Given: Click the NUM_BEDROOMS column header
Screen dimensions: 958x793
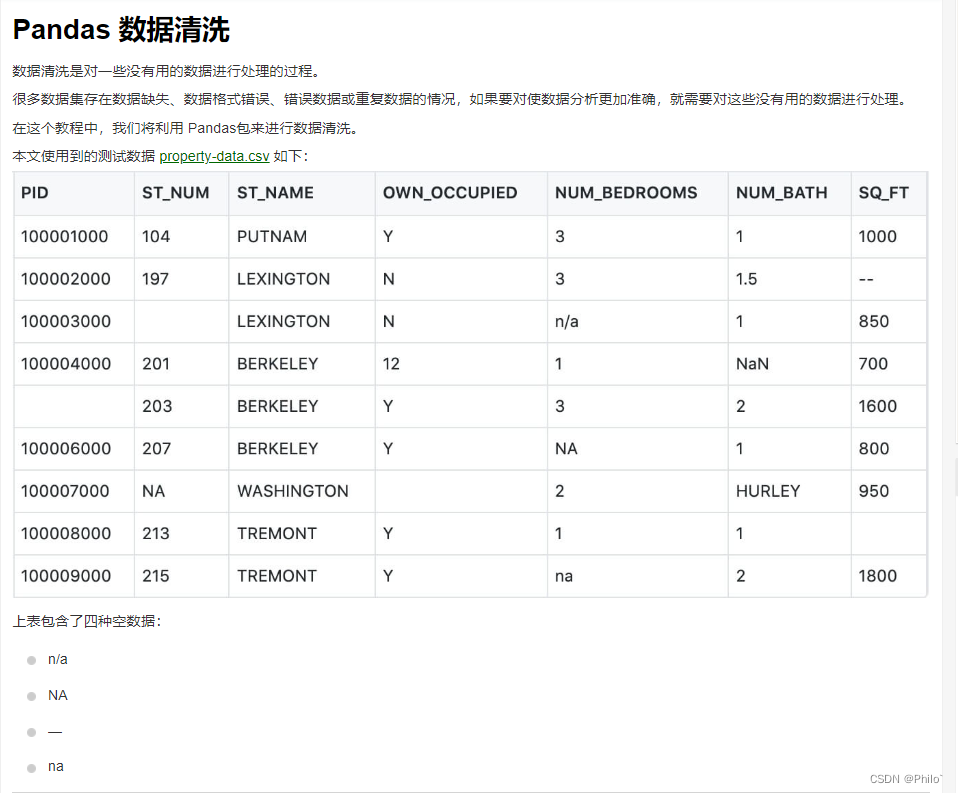Looking at the screenshot, I should (638, 194).
